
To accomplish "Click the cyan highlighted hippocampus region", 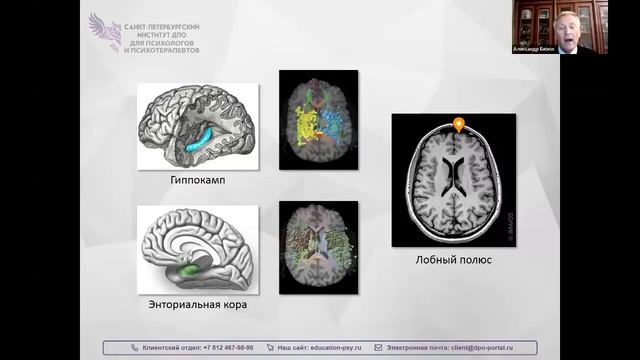I will pos(199,140).
